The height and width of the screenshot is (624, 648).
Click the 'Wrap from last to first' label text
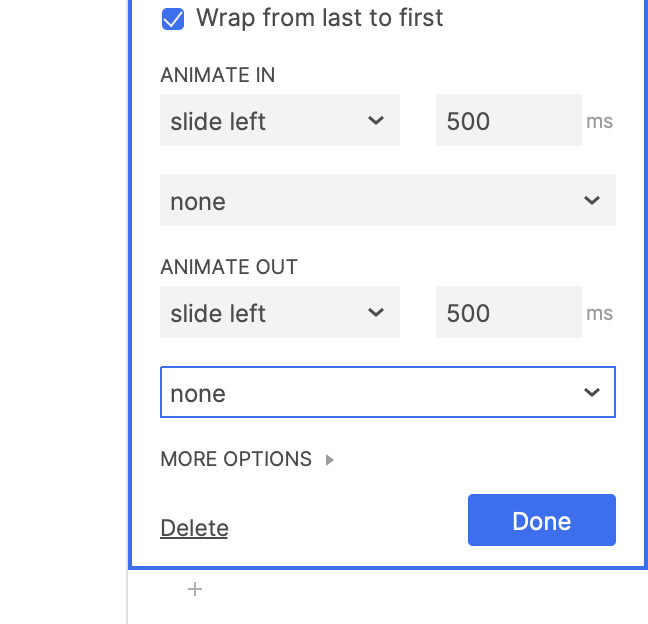(319, 18)
